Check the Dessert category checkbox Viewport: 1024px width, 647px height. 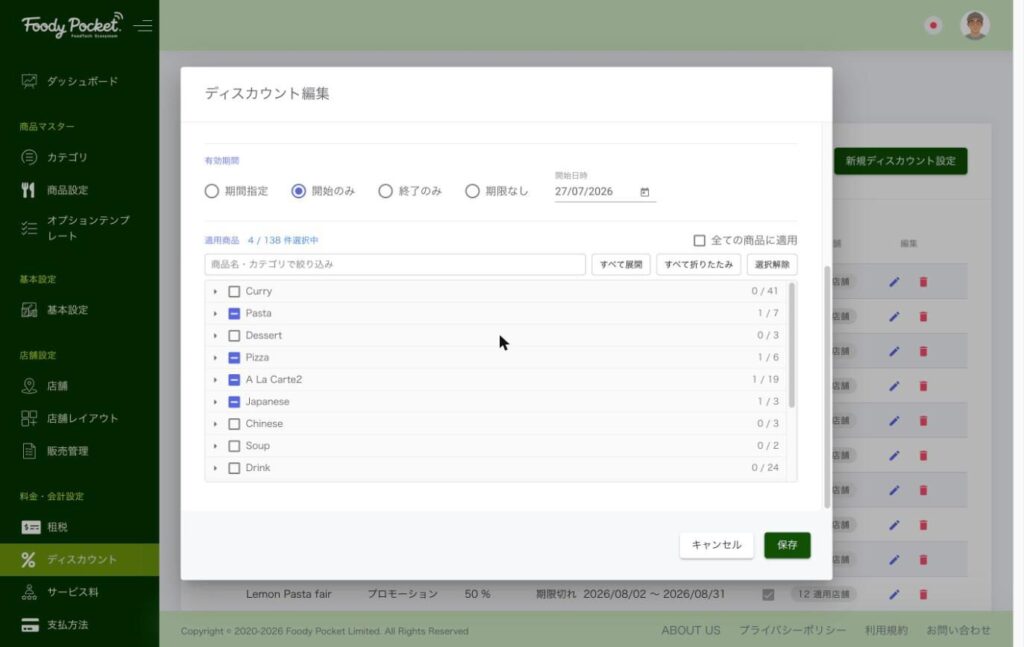(234, 336)
